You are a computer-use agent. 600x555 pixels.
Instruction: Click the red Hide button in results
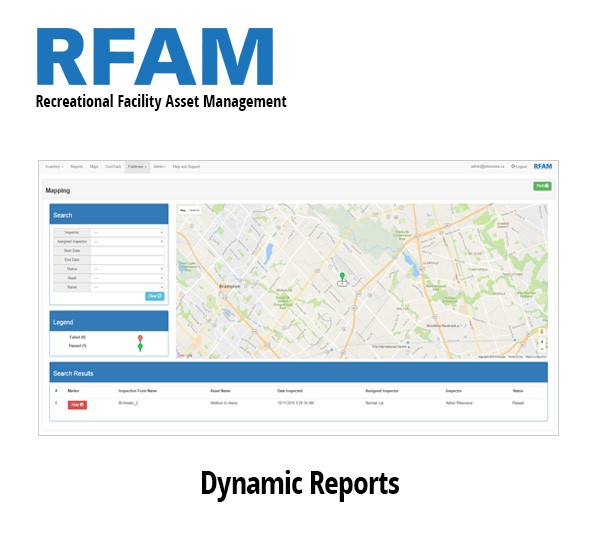tap(77, 404)
